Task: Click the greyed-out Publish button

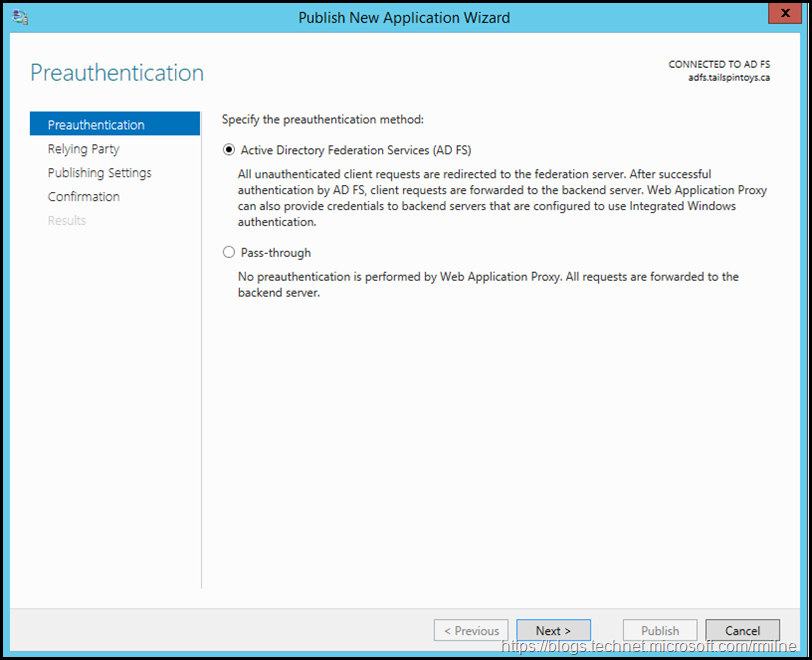Action: (660, 631)
